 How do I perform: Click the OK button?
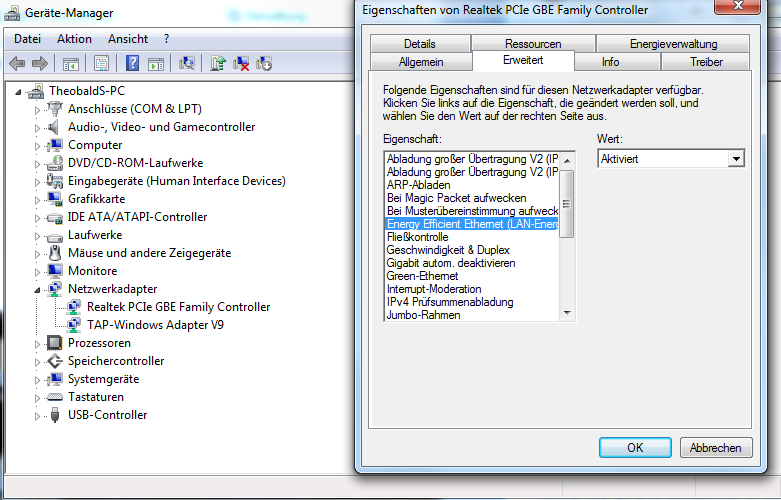(635, 448)
